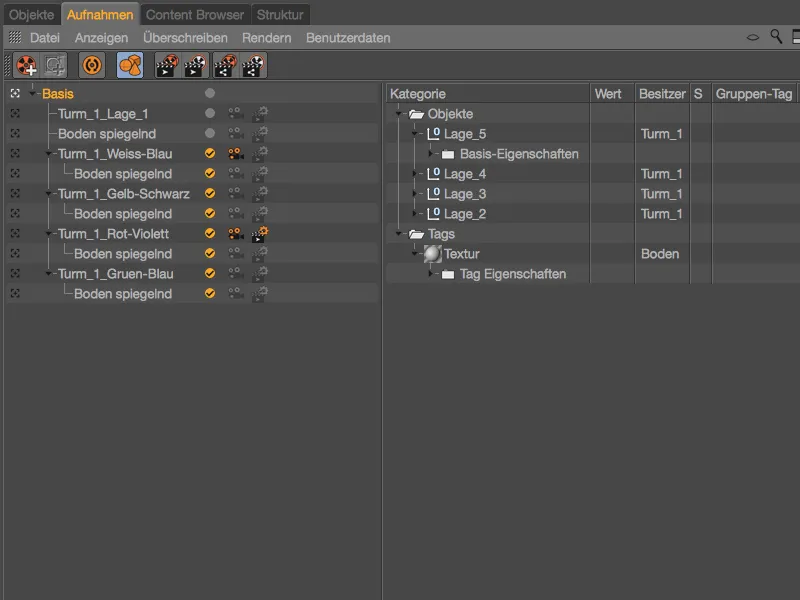Collapse the Turm_1_Rot-Violett take
This screenshot has width=800, height=600.
pyautogui.click(x=48, y=234)
